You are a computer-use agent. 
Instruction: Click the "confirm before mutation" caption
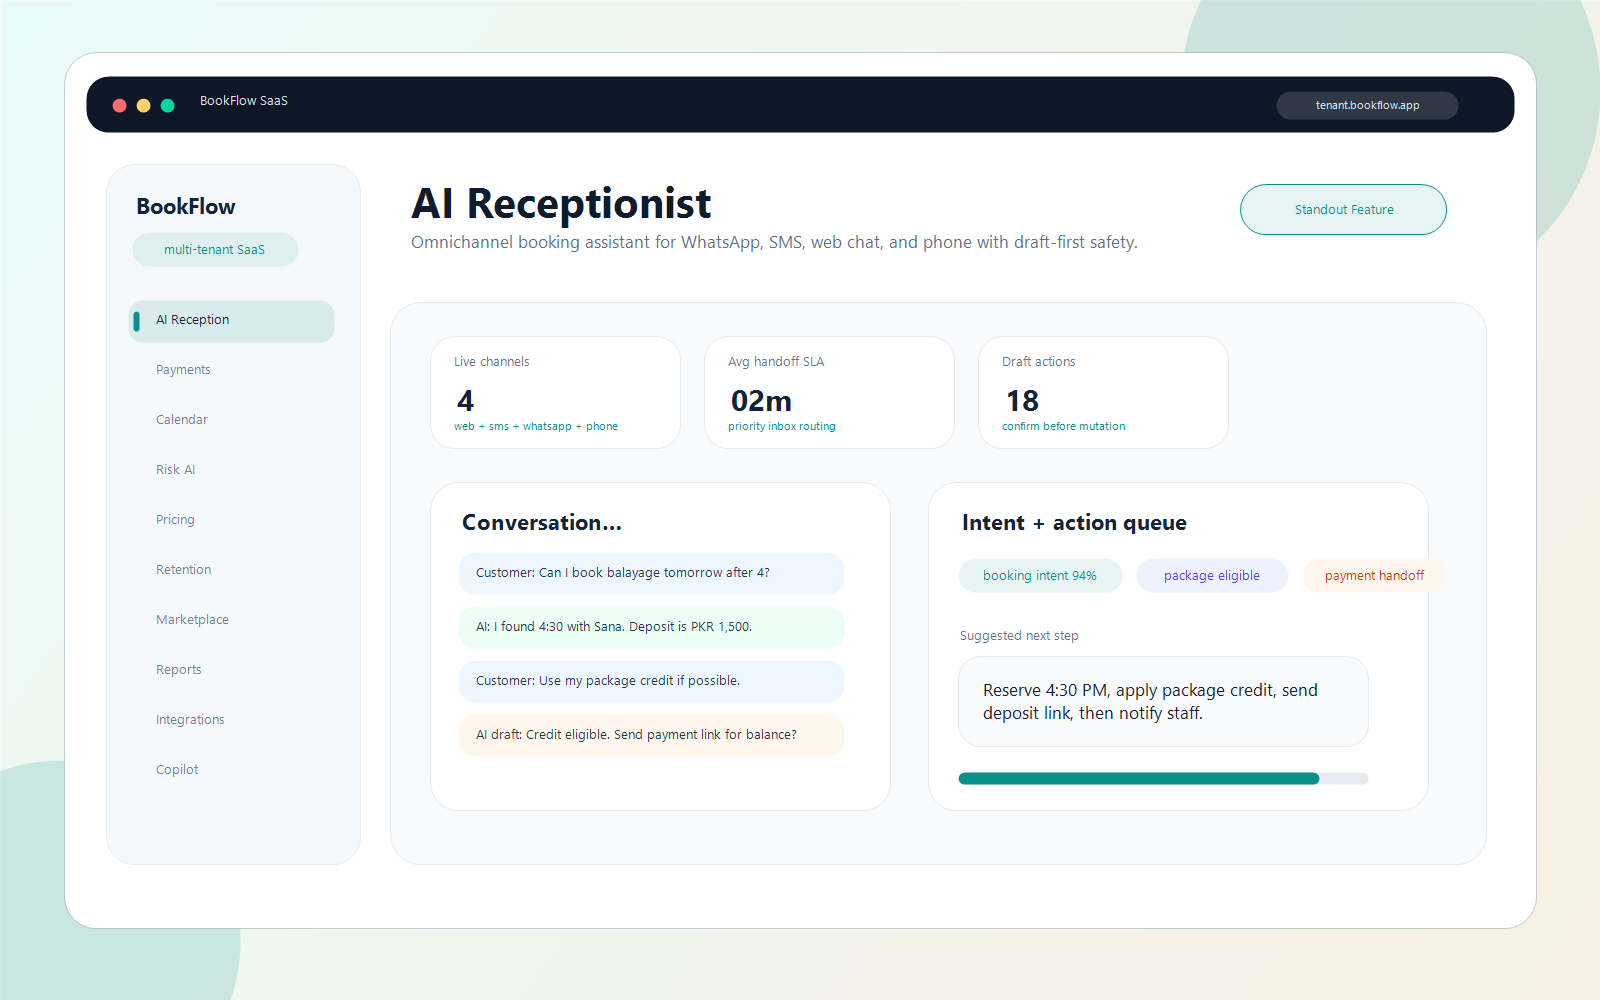coord(1064,427)
